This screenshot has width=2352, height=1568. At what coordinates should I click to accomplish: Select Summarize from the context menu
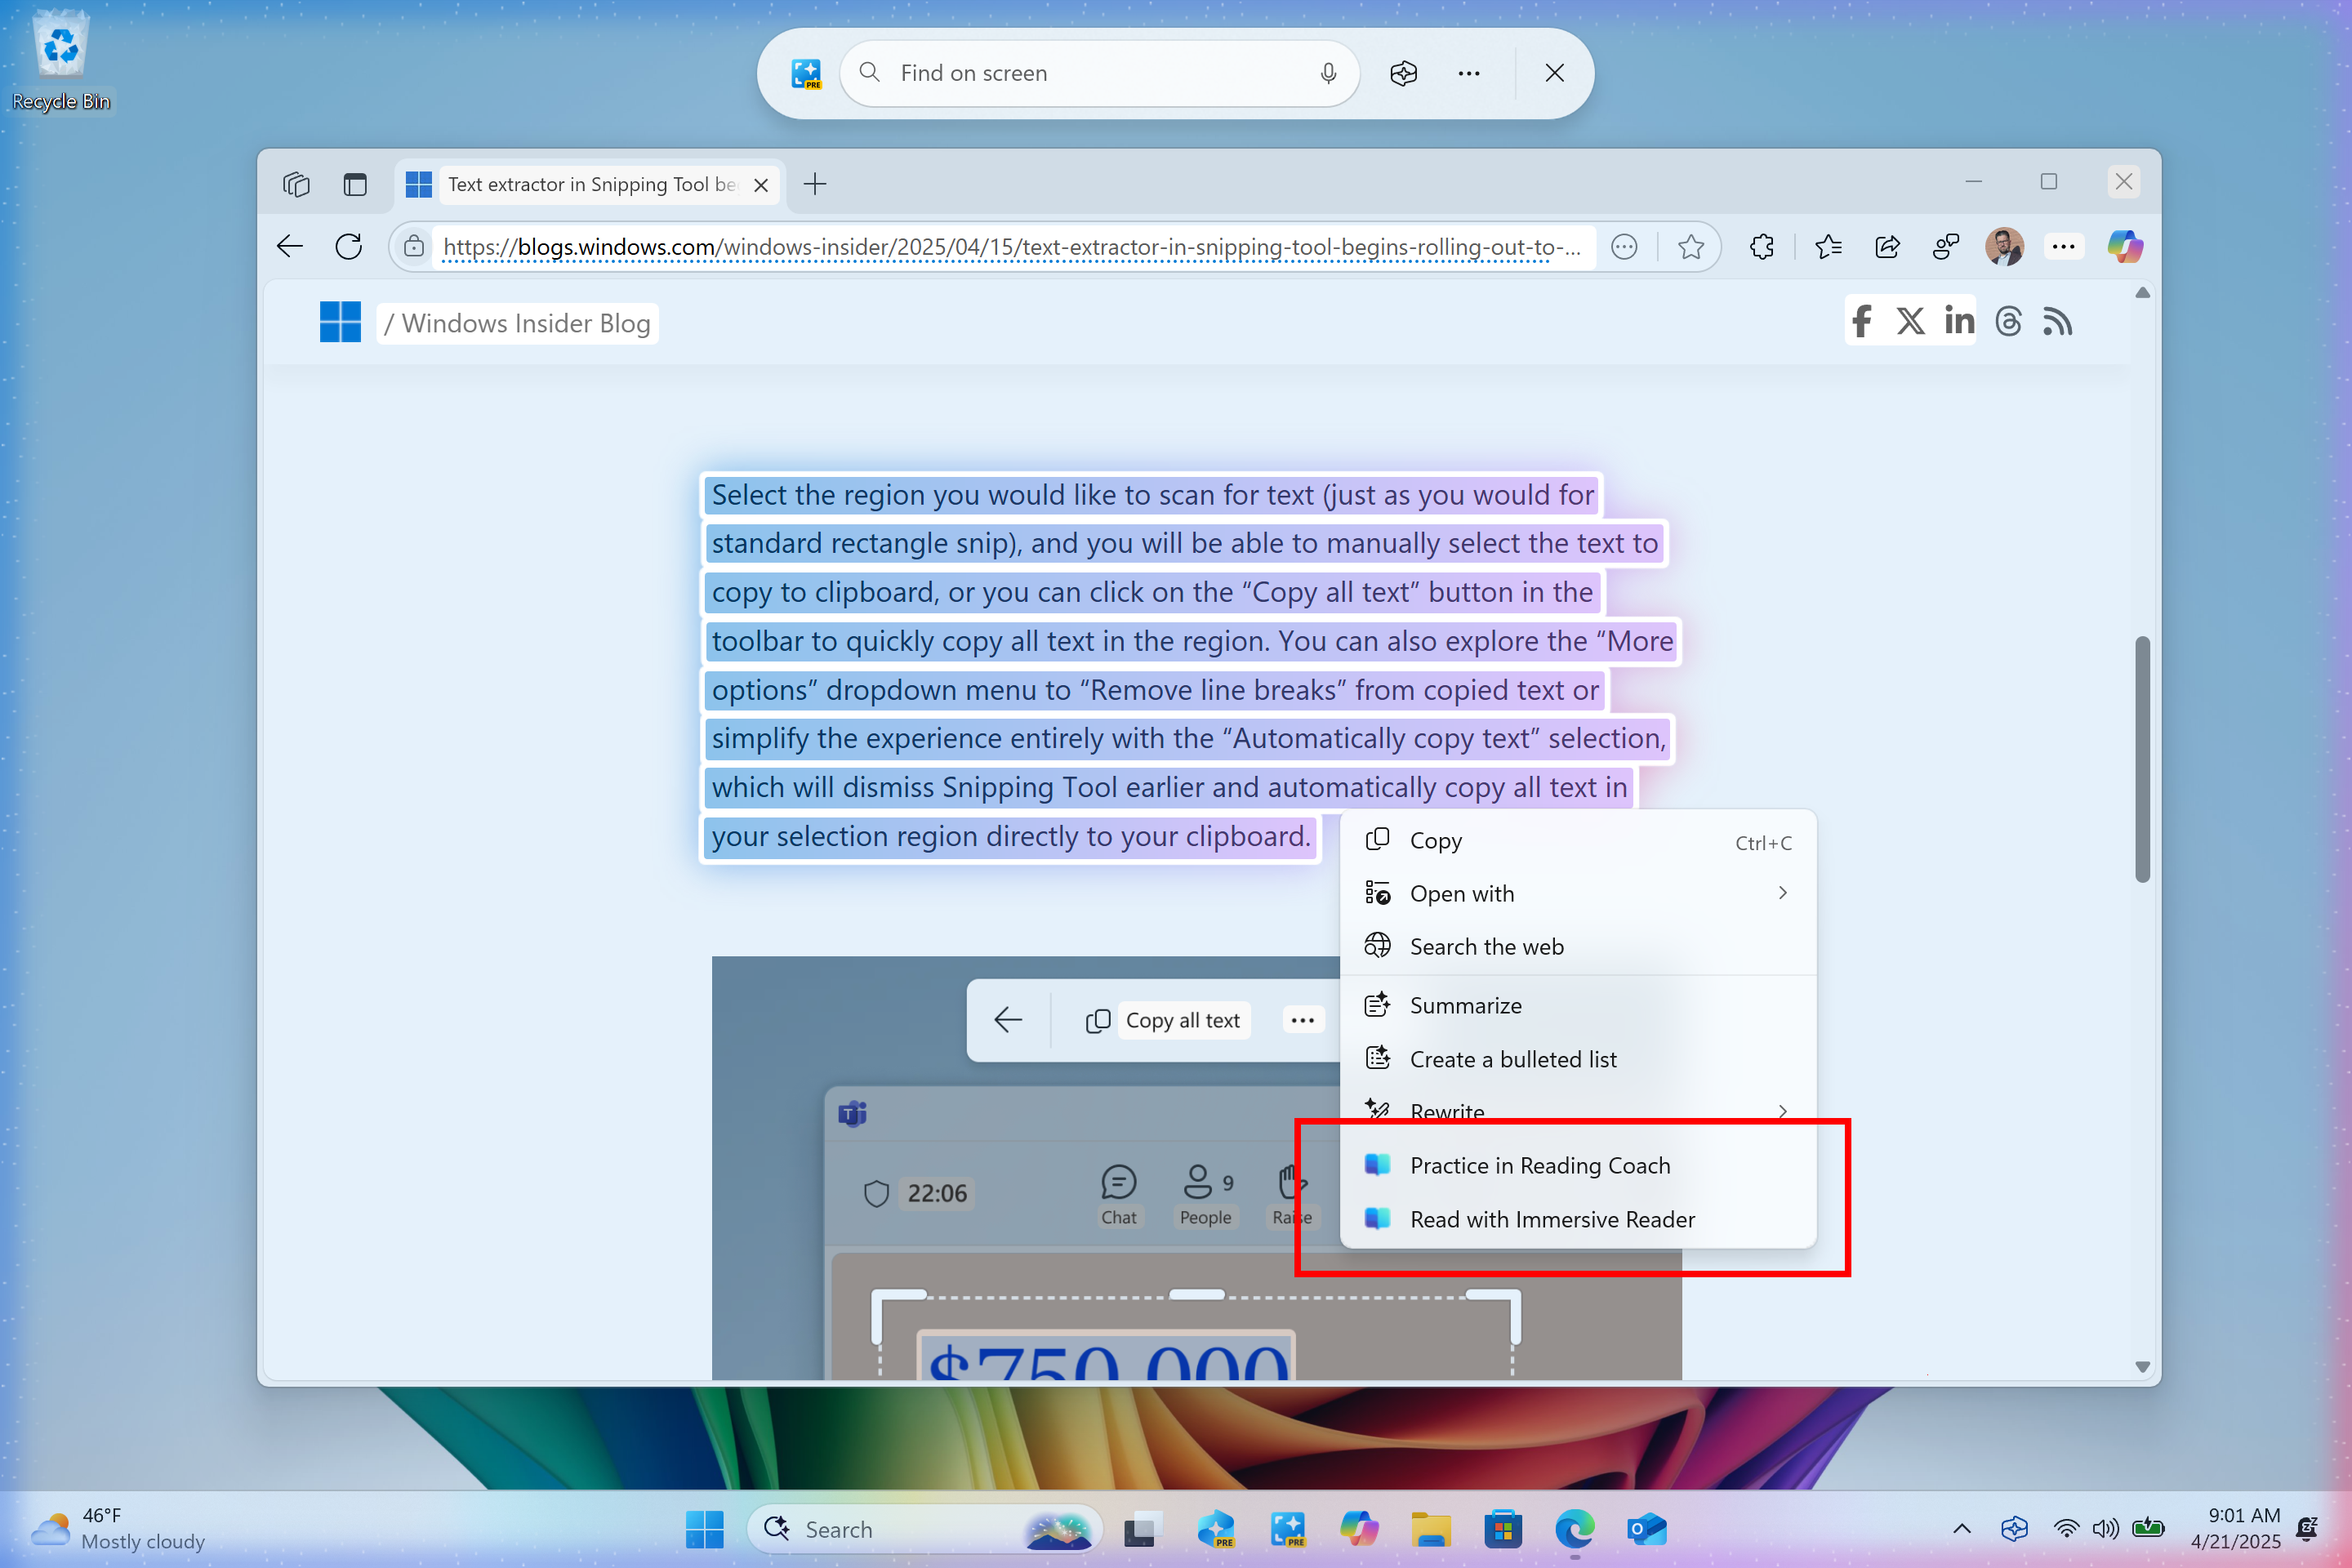tap(1466, 1005)
